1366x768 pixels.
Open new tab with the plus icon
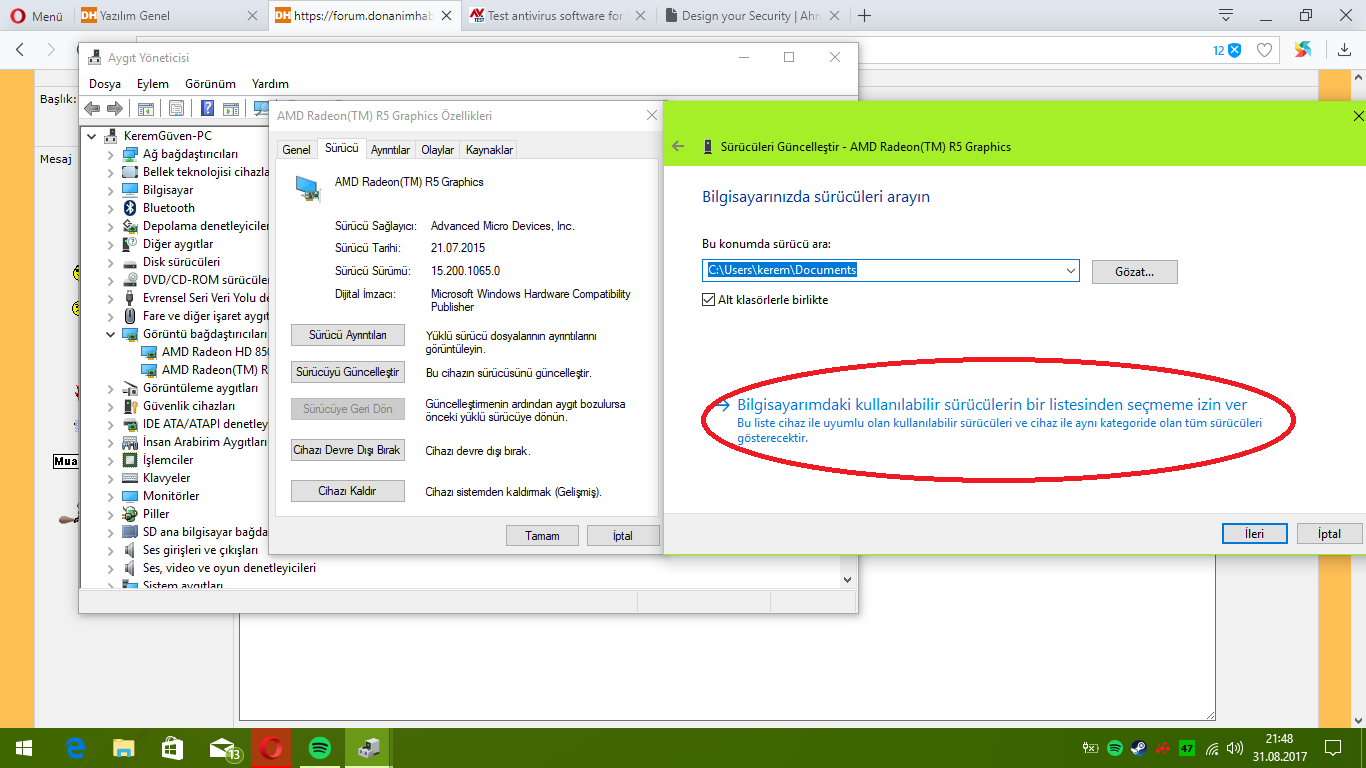pyautogui.click(x=864, y=15)
